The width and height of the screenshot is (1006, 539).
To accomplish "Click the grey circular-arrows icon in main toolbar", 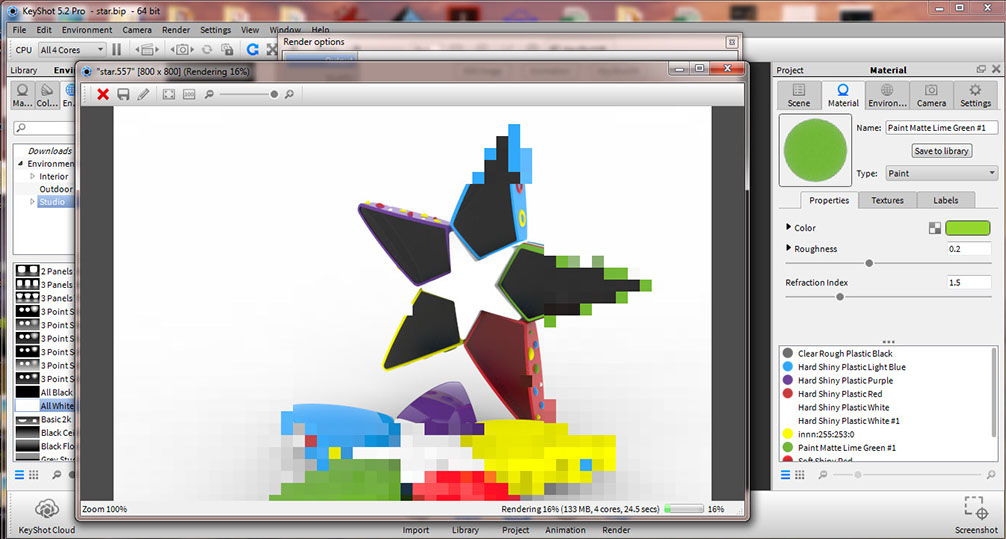I will click(x=207, y=49).
